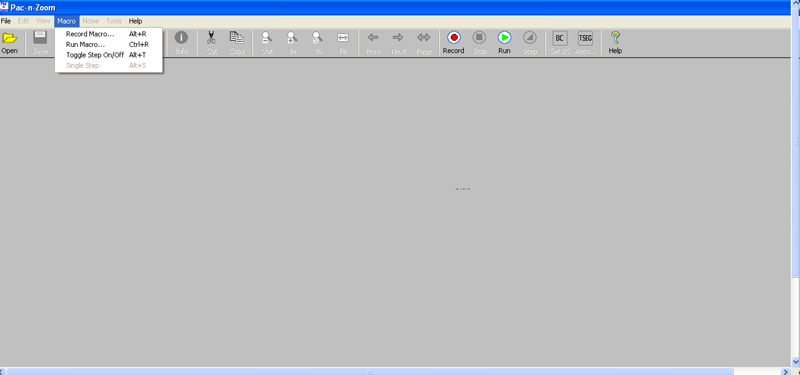Viewport: 800px width, 375px height.
Task: Click the horizontal scrollbar right arrow
Action: tap(786, 371)
